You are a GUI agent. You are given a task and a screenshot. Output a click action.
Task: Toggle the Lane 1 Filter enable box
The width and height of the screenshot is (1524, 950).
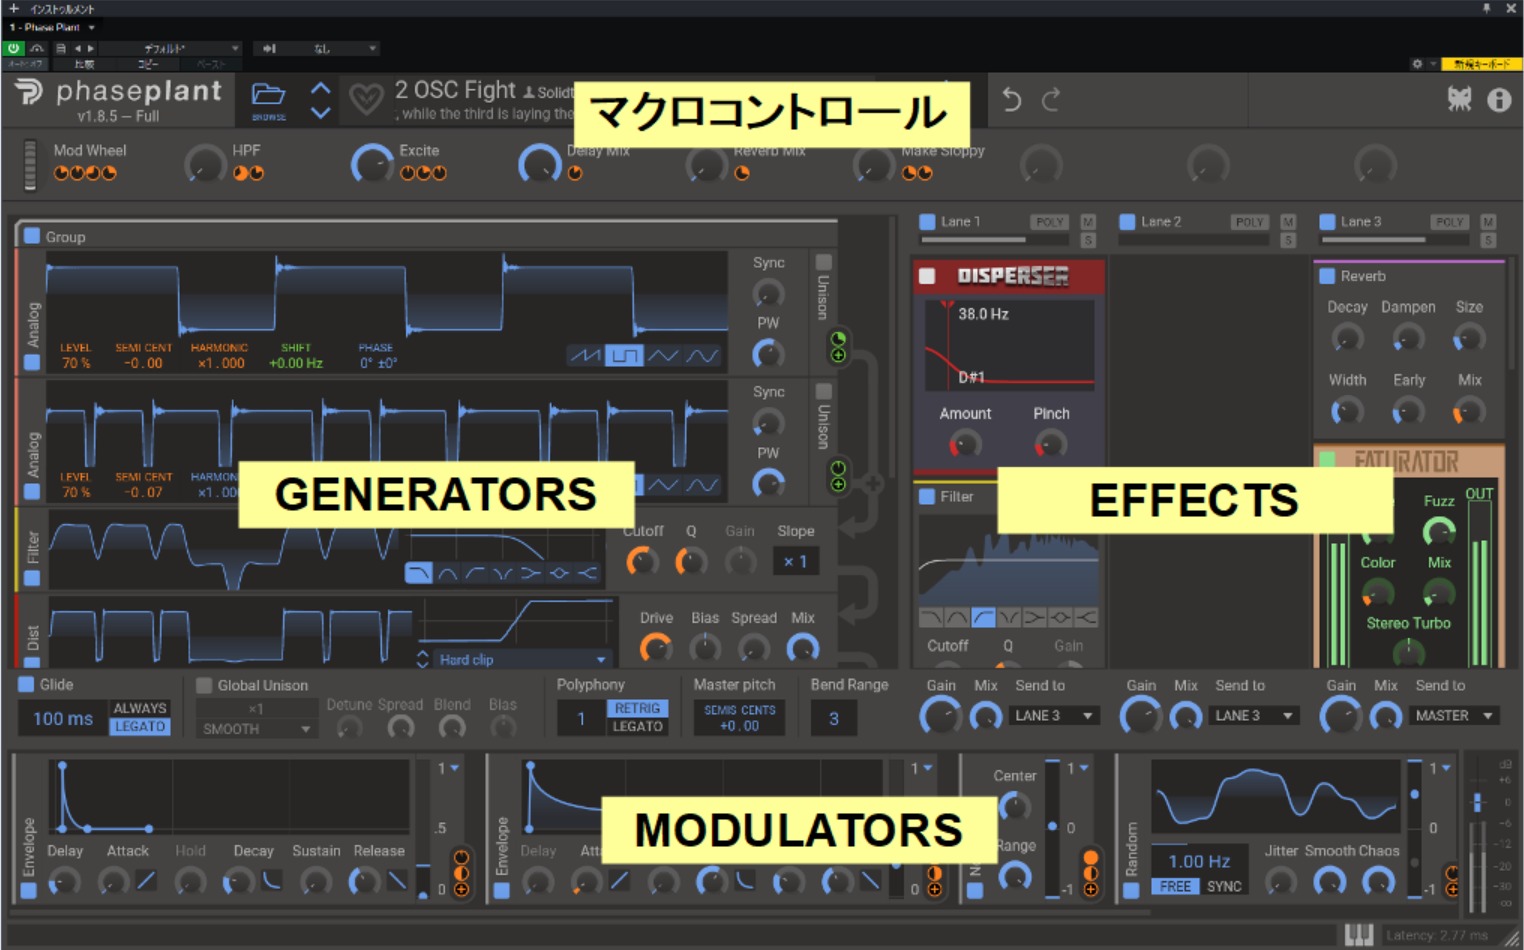(x=927, y=496)
